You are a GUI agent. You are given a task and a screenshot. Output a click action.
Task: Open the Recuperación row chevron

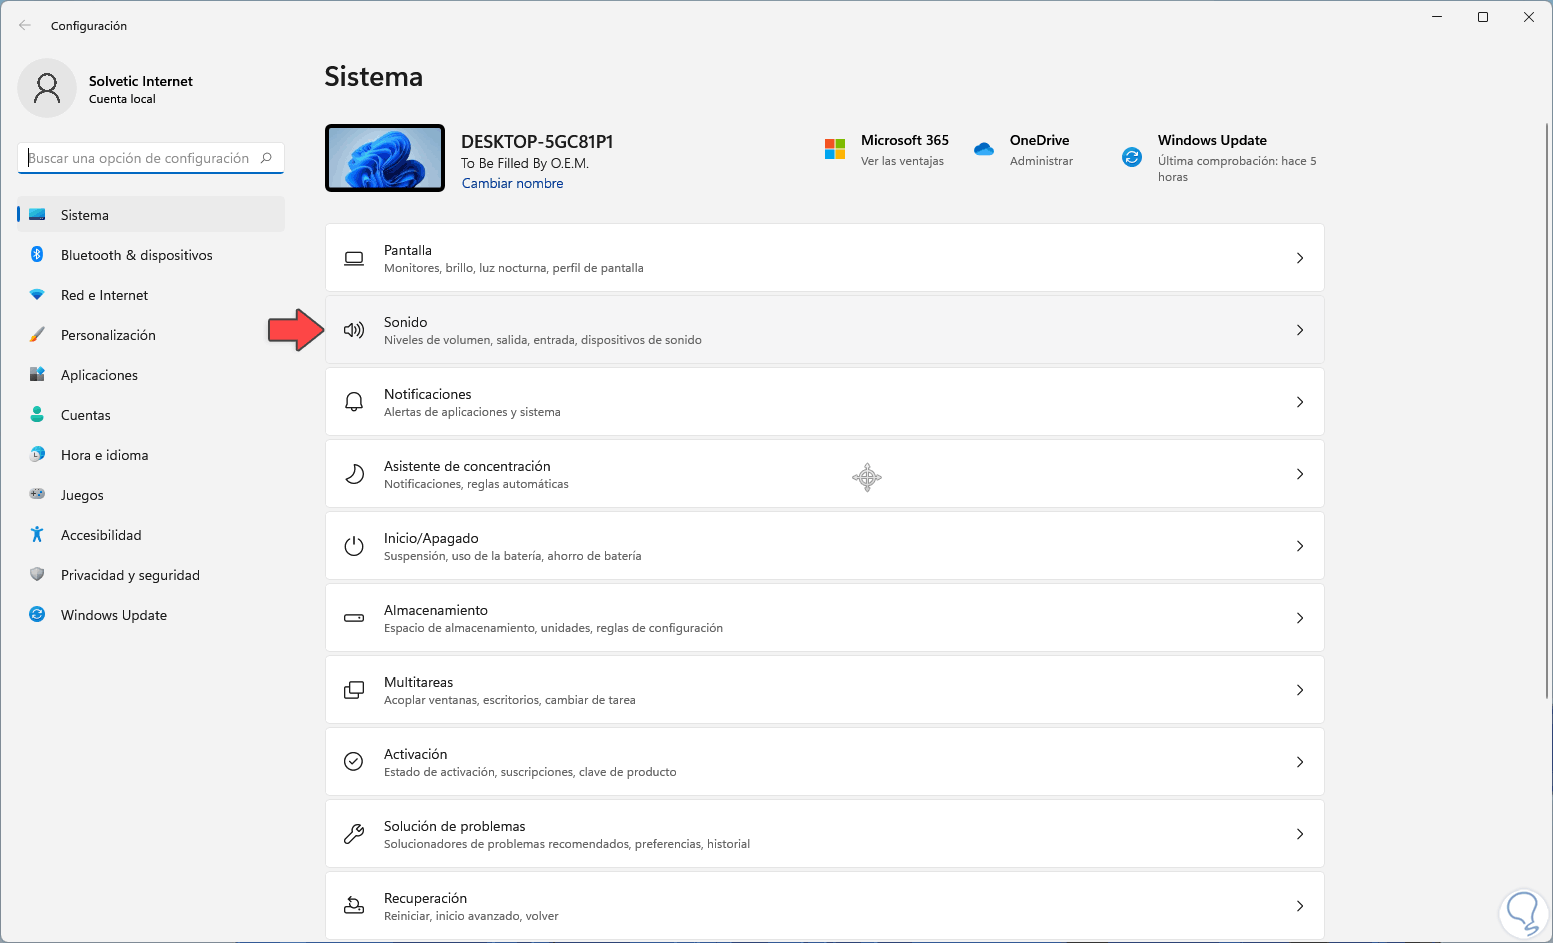(x=1300, y=906)
